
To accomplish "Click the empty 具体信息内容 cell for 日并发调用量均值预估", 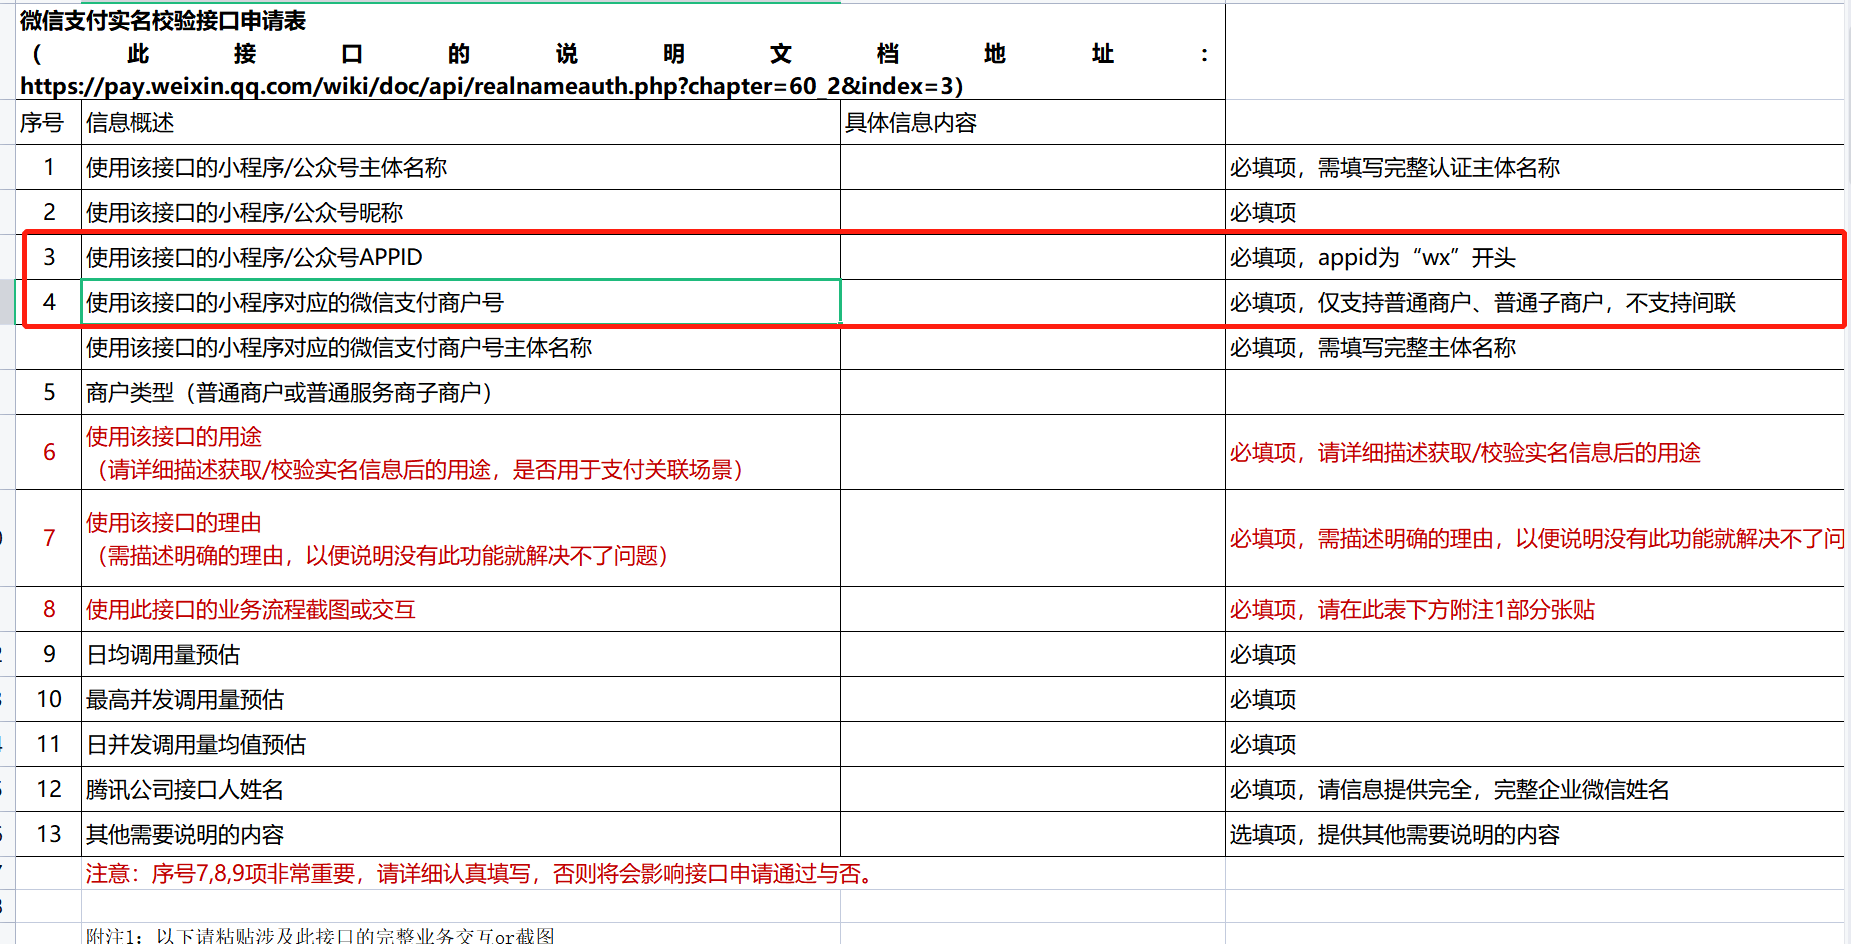I will pyautogui.click(x=1032, y=745).
